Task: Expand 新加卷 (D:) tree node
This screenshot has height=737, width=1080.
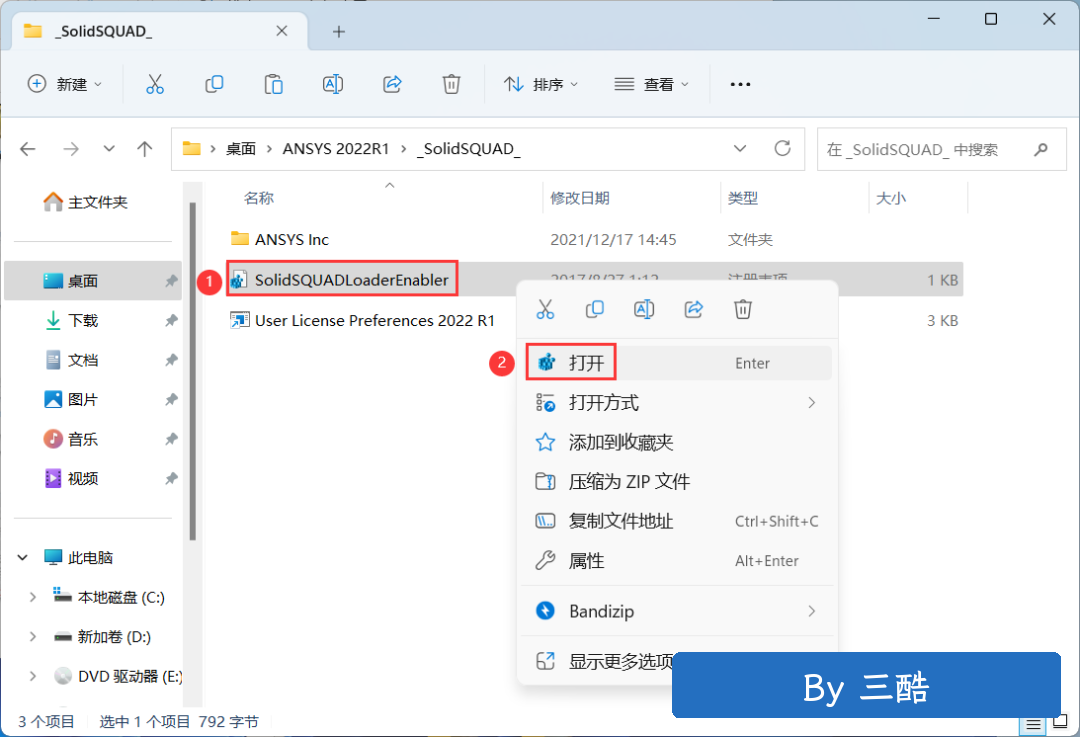Action: click(32, 636)
